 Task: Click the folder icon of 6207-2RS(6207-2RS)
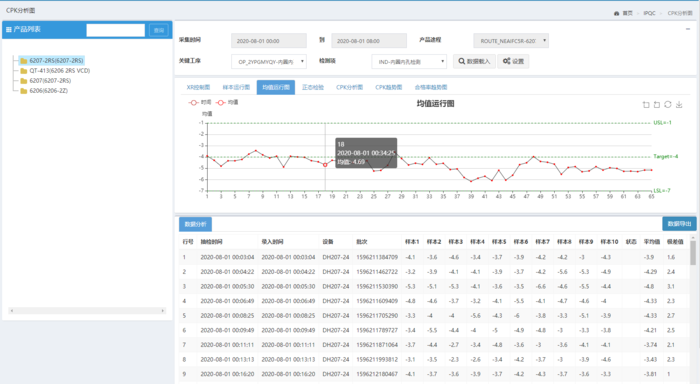click(24, 61)
